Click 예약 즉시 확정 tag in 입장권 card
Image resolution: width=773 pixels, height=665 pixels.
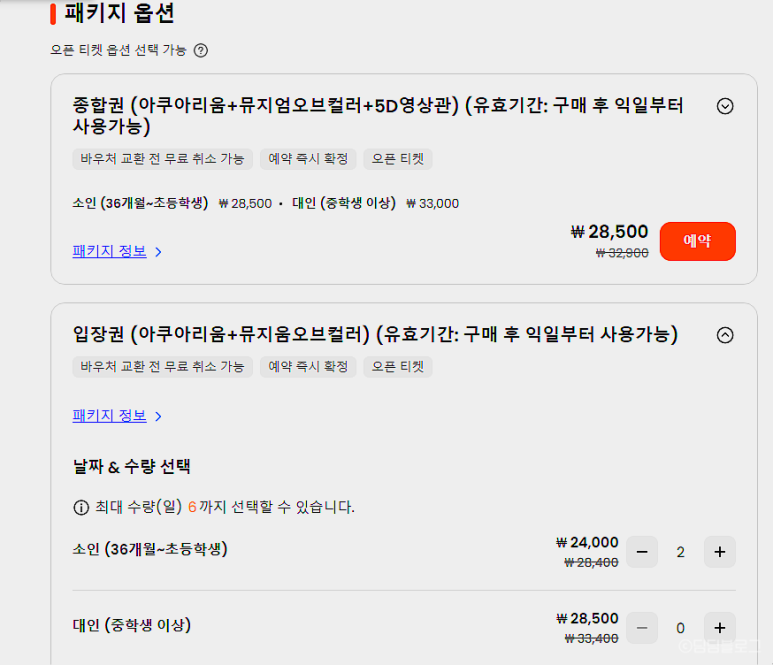pos(308,367)
